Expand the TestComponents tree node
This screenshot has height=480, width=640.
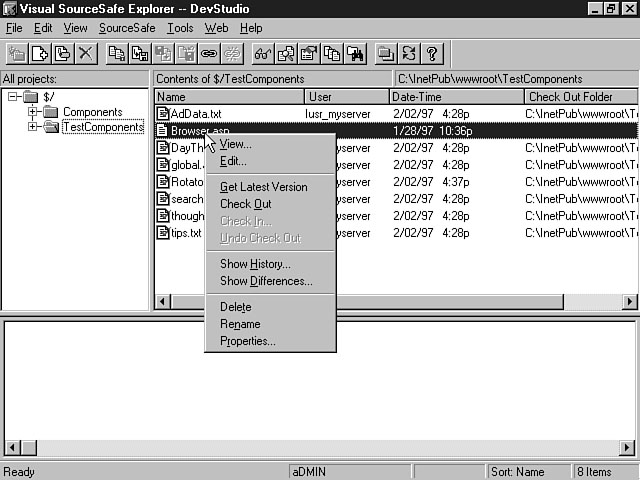33,127
